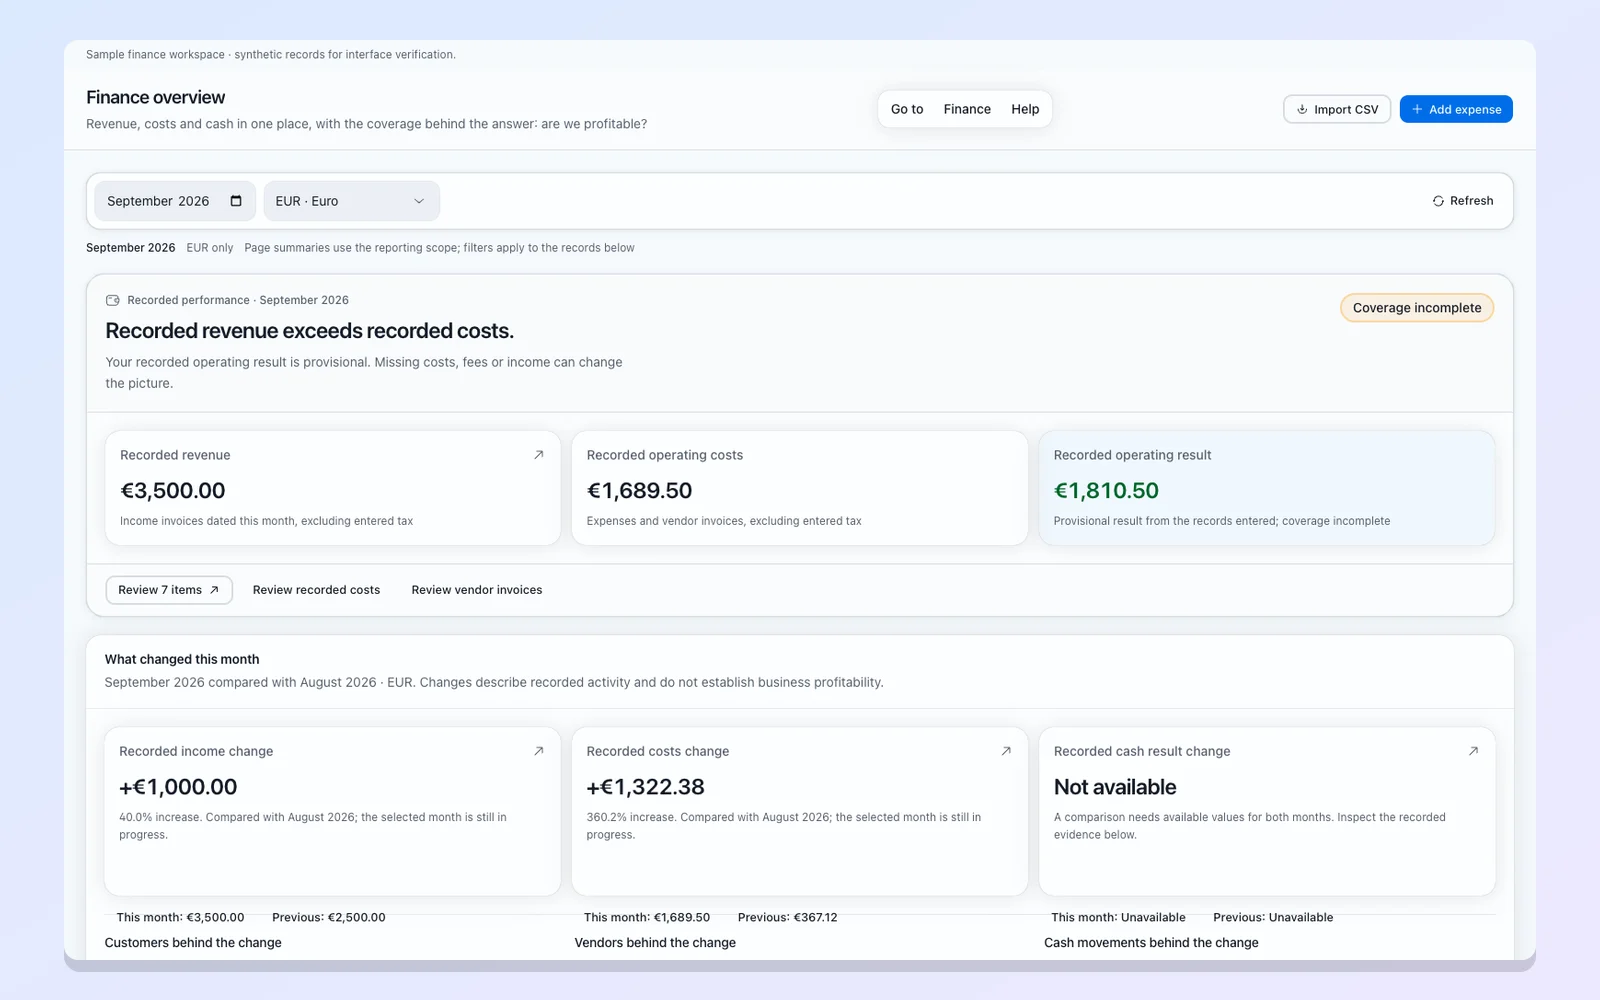
Task: Open the Recorded cash result change arrow
Action: tap(1473, 751)
